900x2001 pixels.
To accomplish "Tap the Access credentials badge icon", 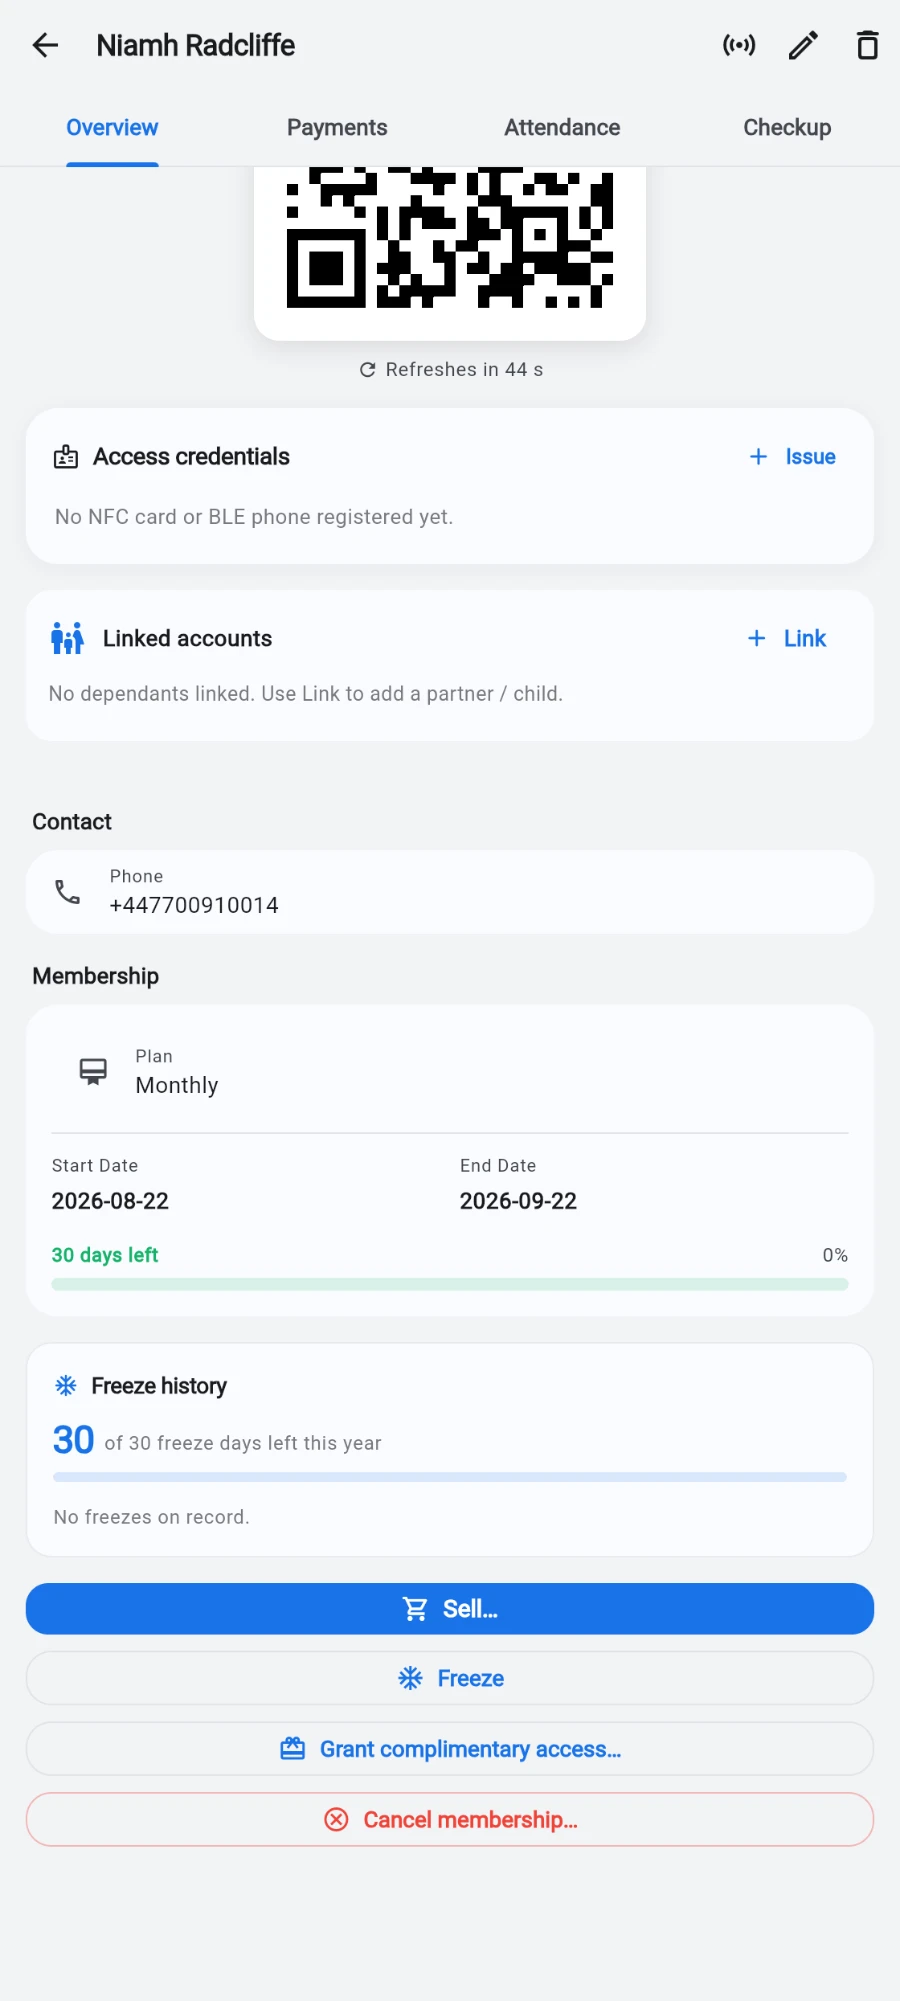I will coord(66,457).
